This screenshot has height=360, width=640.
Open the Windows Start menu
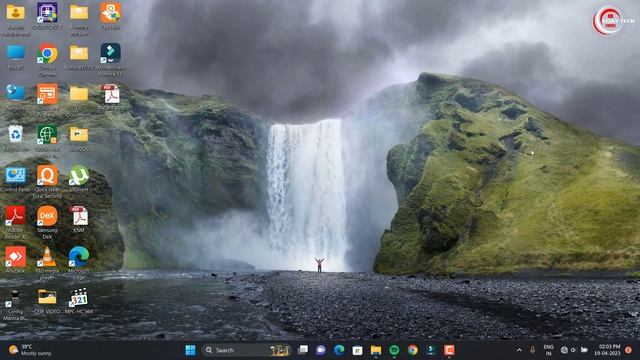pos(190,350)
